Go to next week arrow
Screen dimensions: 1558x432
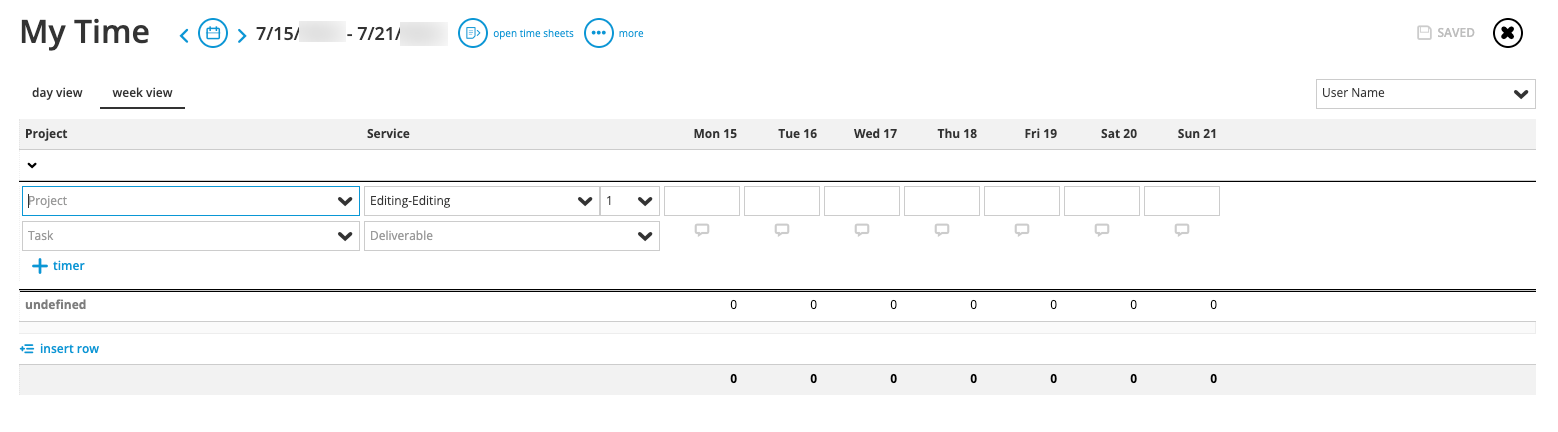(x=242, y=36)
